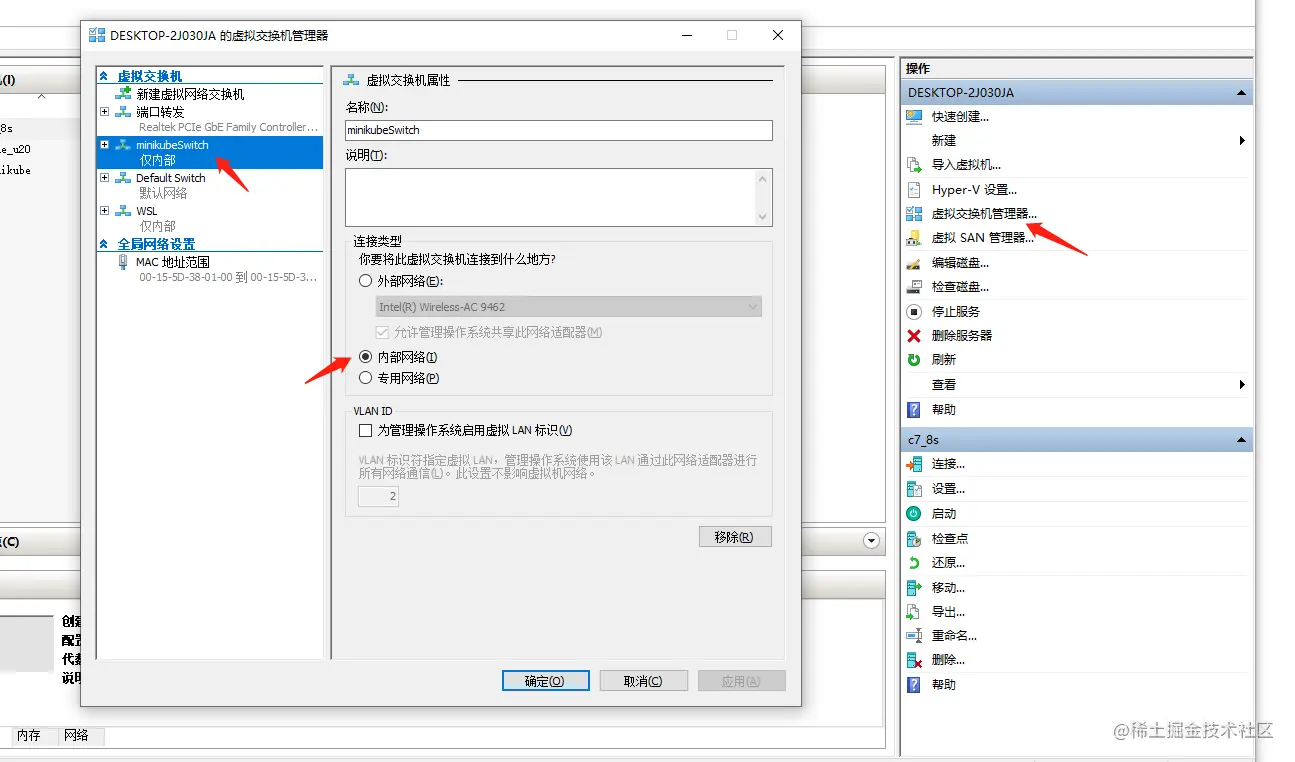Click the Default Switch network icon
The width and height of the screenshot is (1295, 762).
tap(123, 178)
